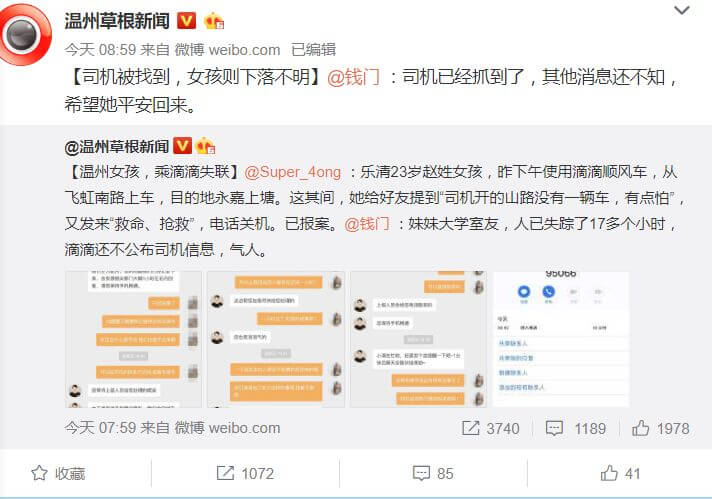View the second chat screenshot thumbnail
The image size is (712, 499).
tap(276, 339)
